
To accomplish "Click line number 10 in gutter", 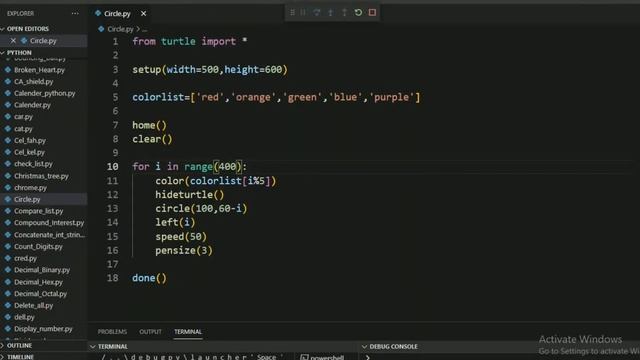I will tap(113, 167).
